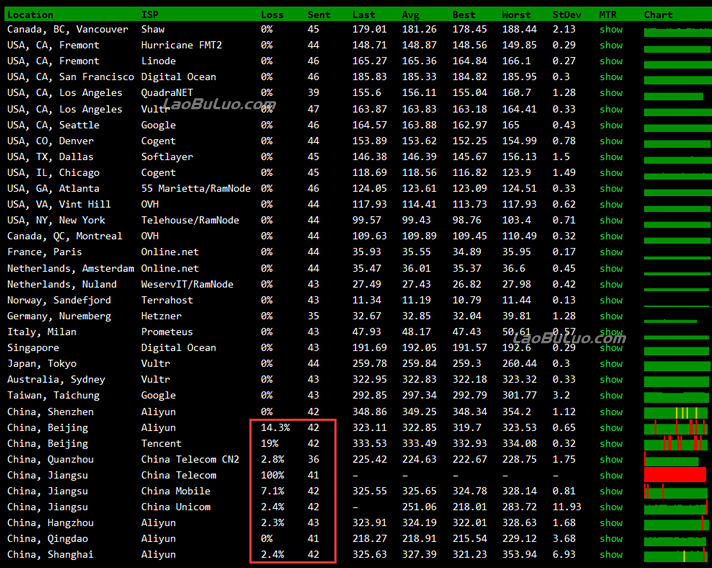Image resolution: width=712 pixels, height=568 pixels.
Task: Click the 19% loss for Beijing Tencent
Action: pos(269,444)
